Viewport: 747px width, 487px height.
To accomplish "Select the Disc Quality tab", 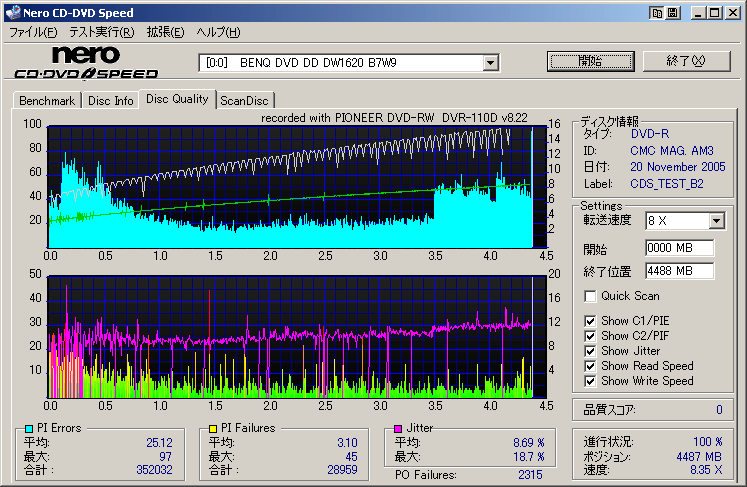I will tap(177, 99).
